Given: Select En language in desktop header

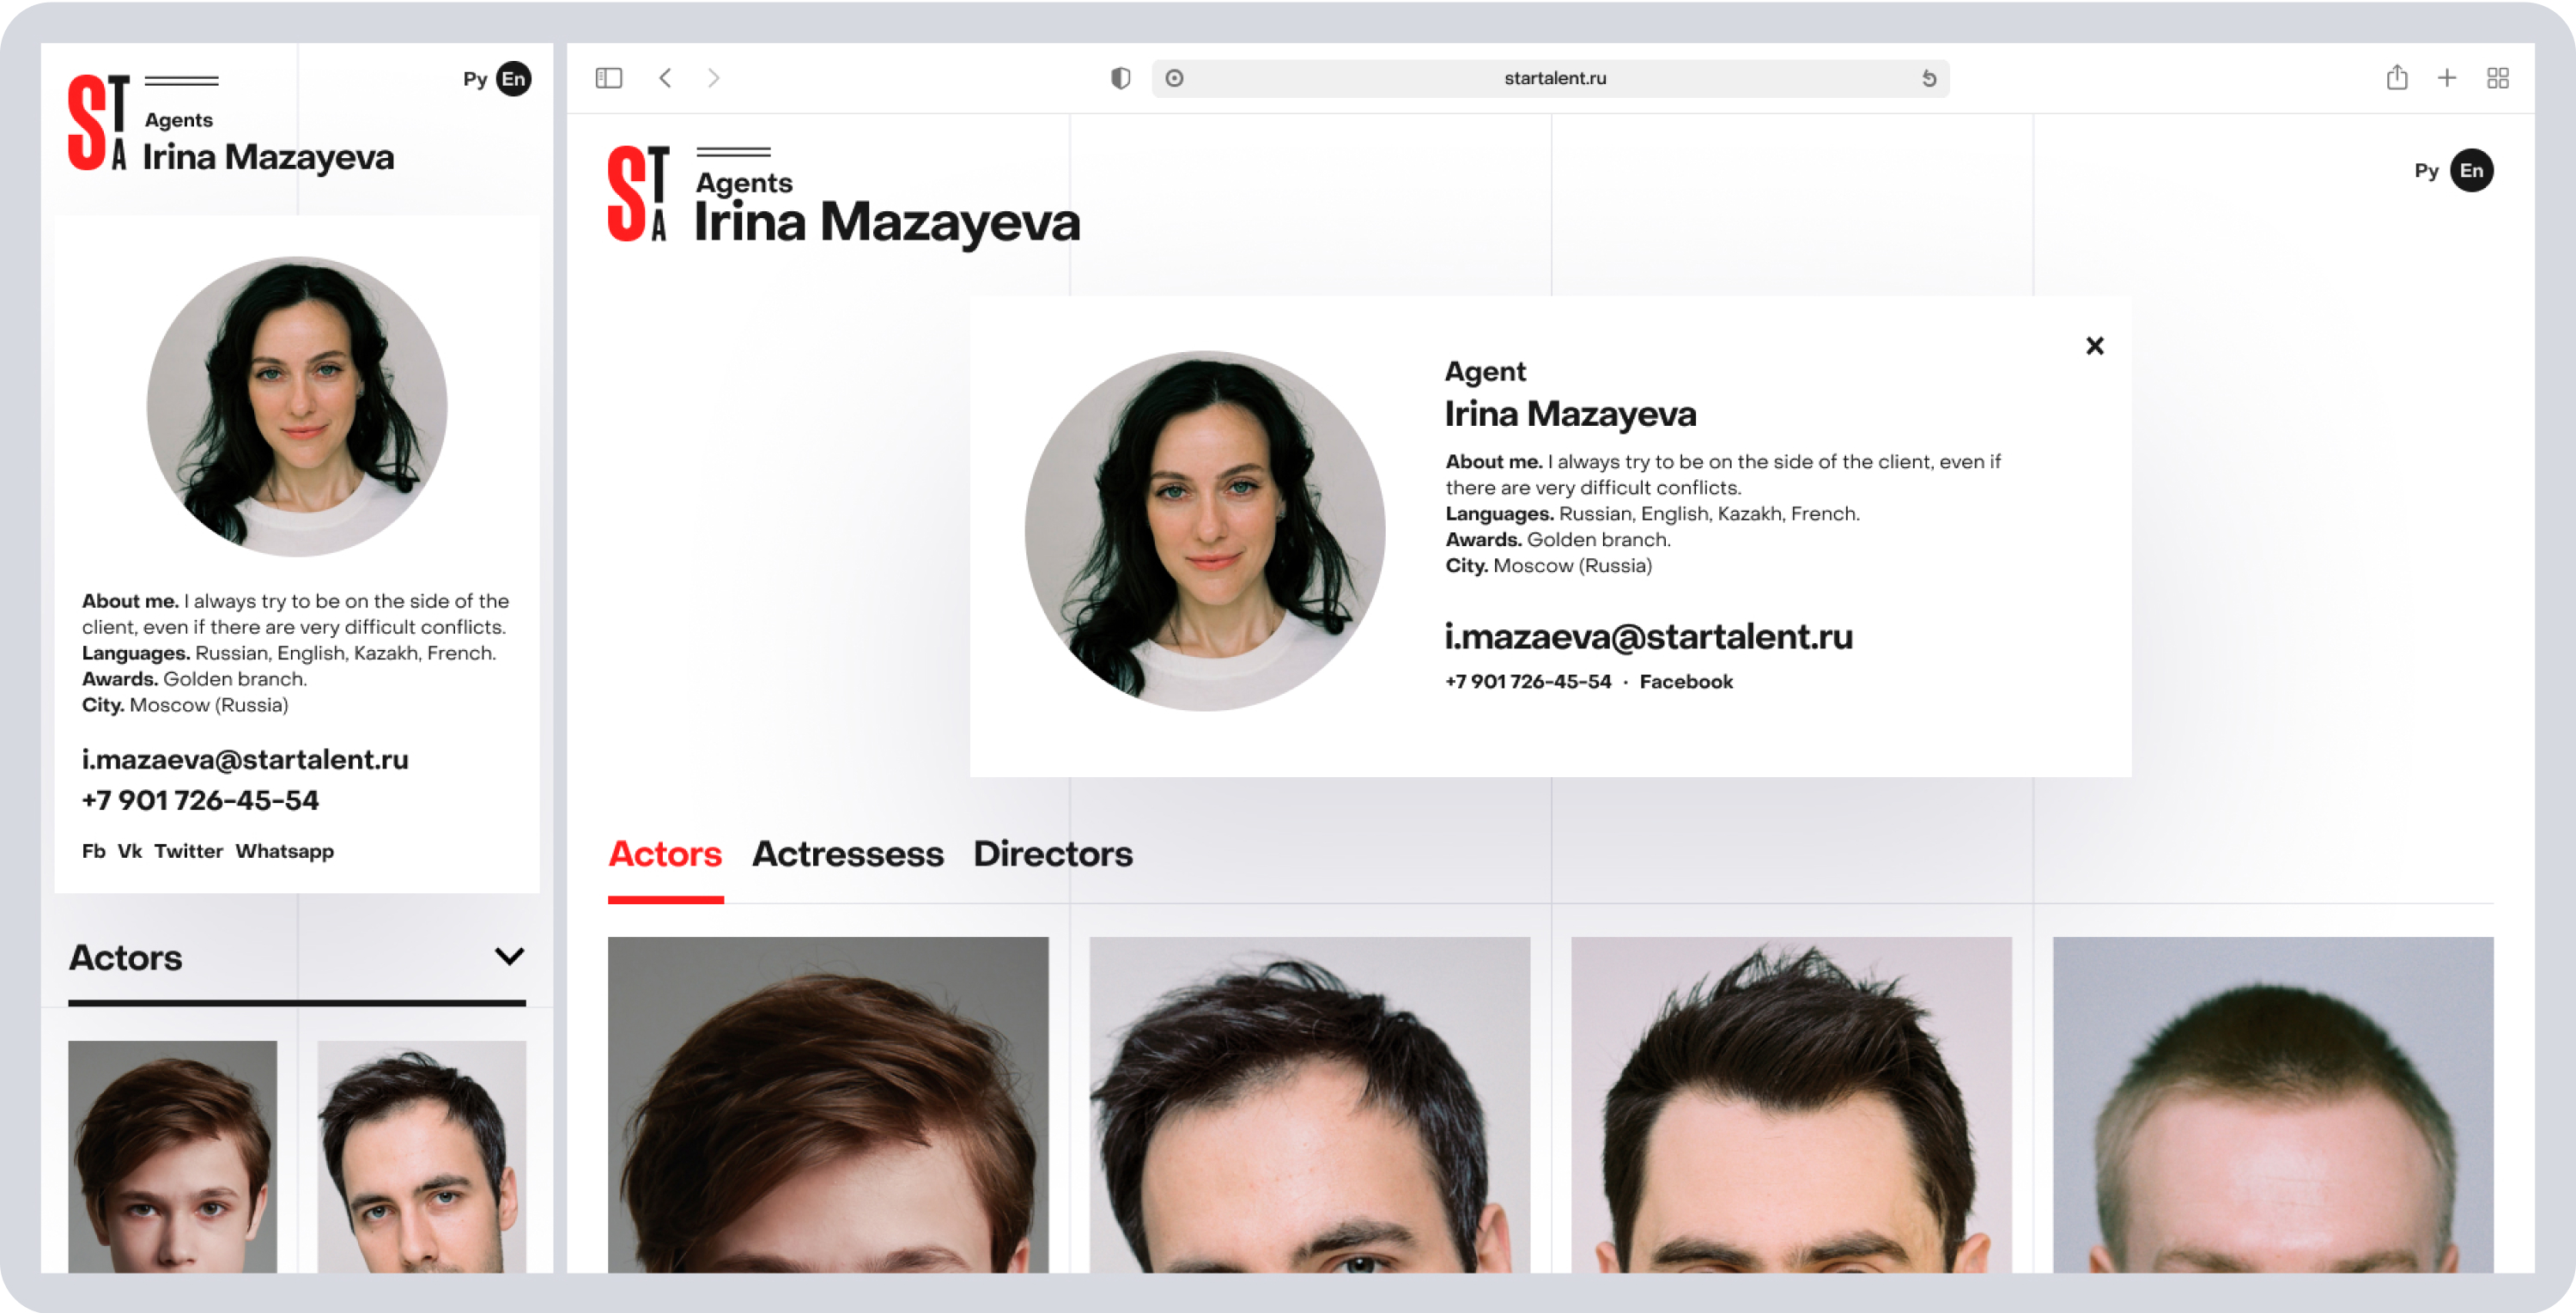Looking at the screenshot, I should click(x=2471, y=171).
